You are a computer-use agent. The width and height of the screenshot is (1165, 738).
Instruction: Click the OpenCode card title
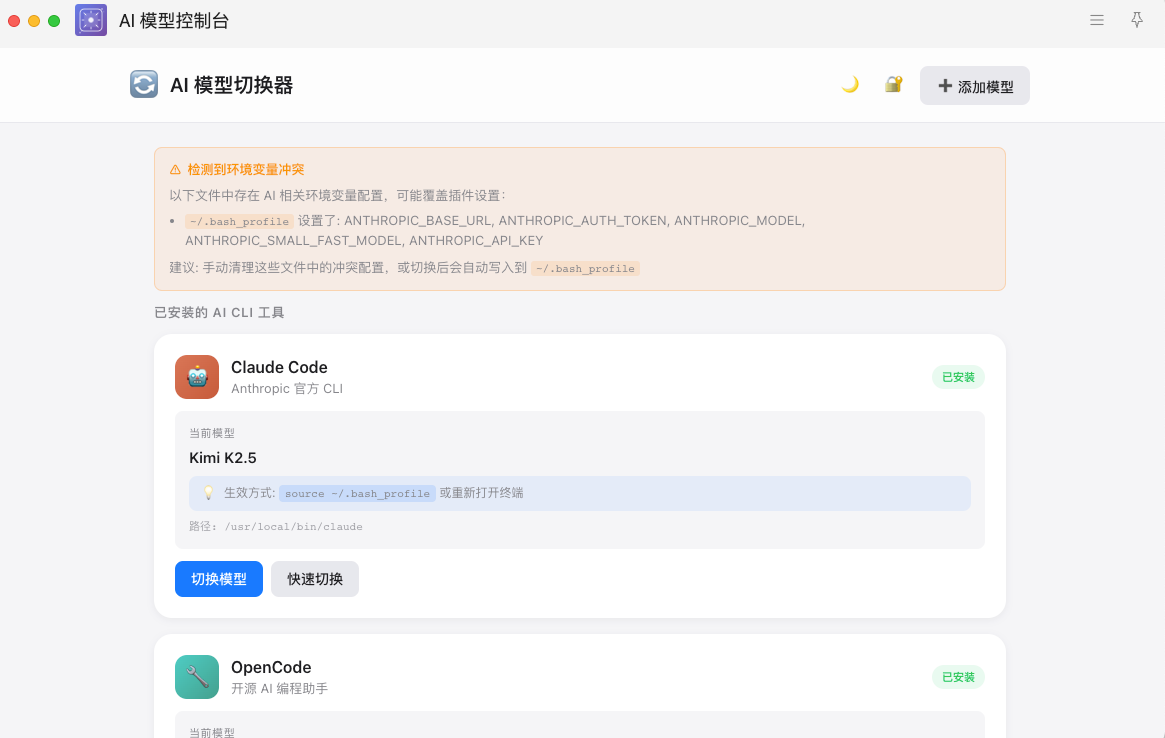click(x=271, y=667)
